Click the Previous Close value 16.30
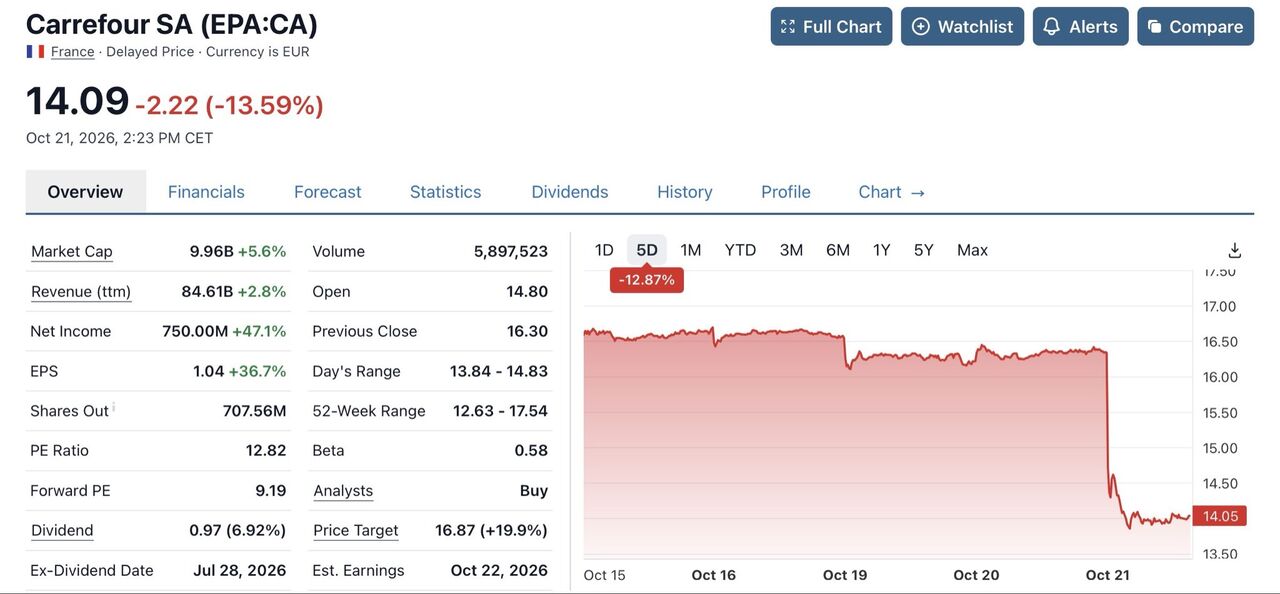 point(527,332)
